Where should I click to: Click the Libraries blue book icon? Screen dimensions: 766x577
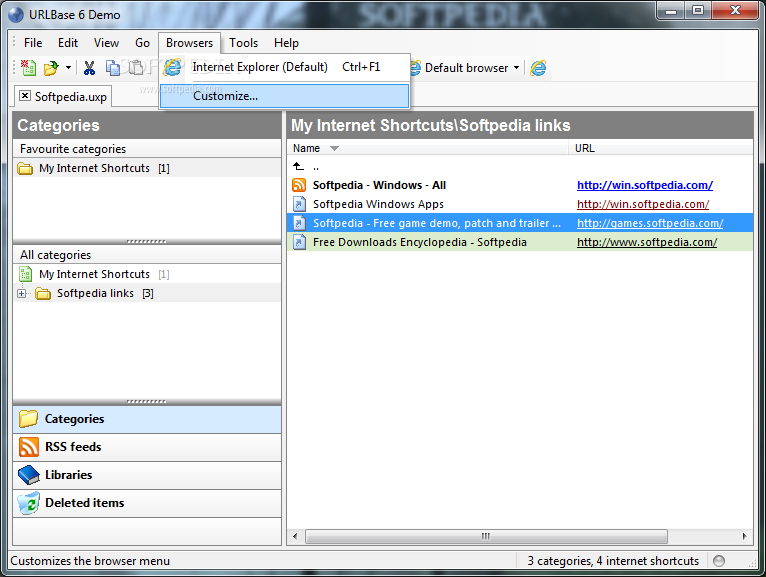tap(28, 475)
